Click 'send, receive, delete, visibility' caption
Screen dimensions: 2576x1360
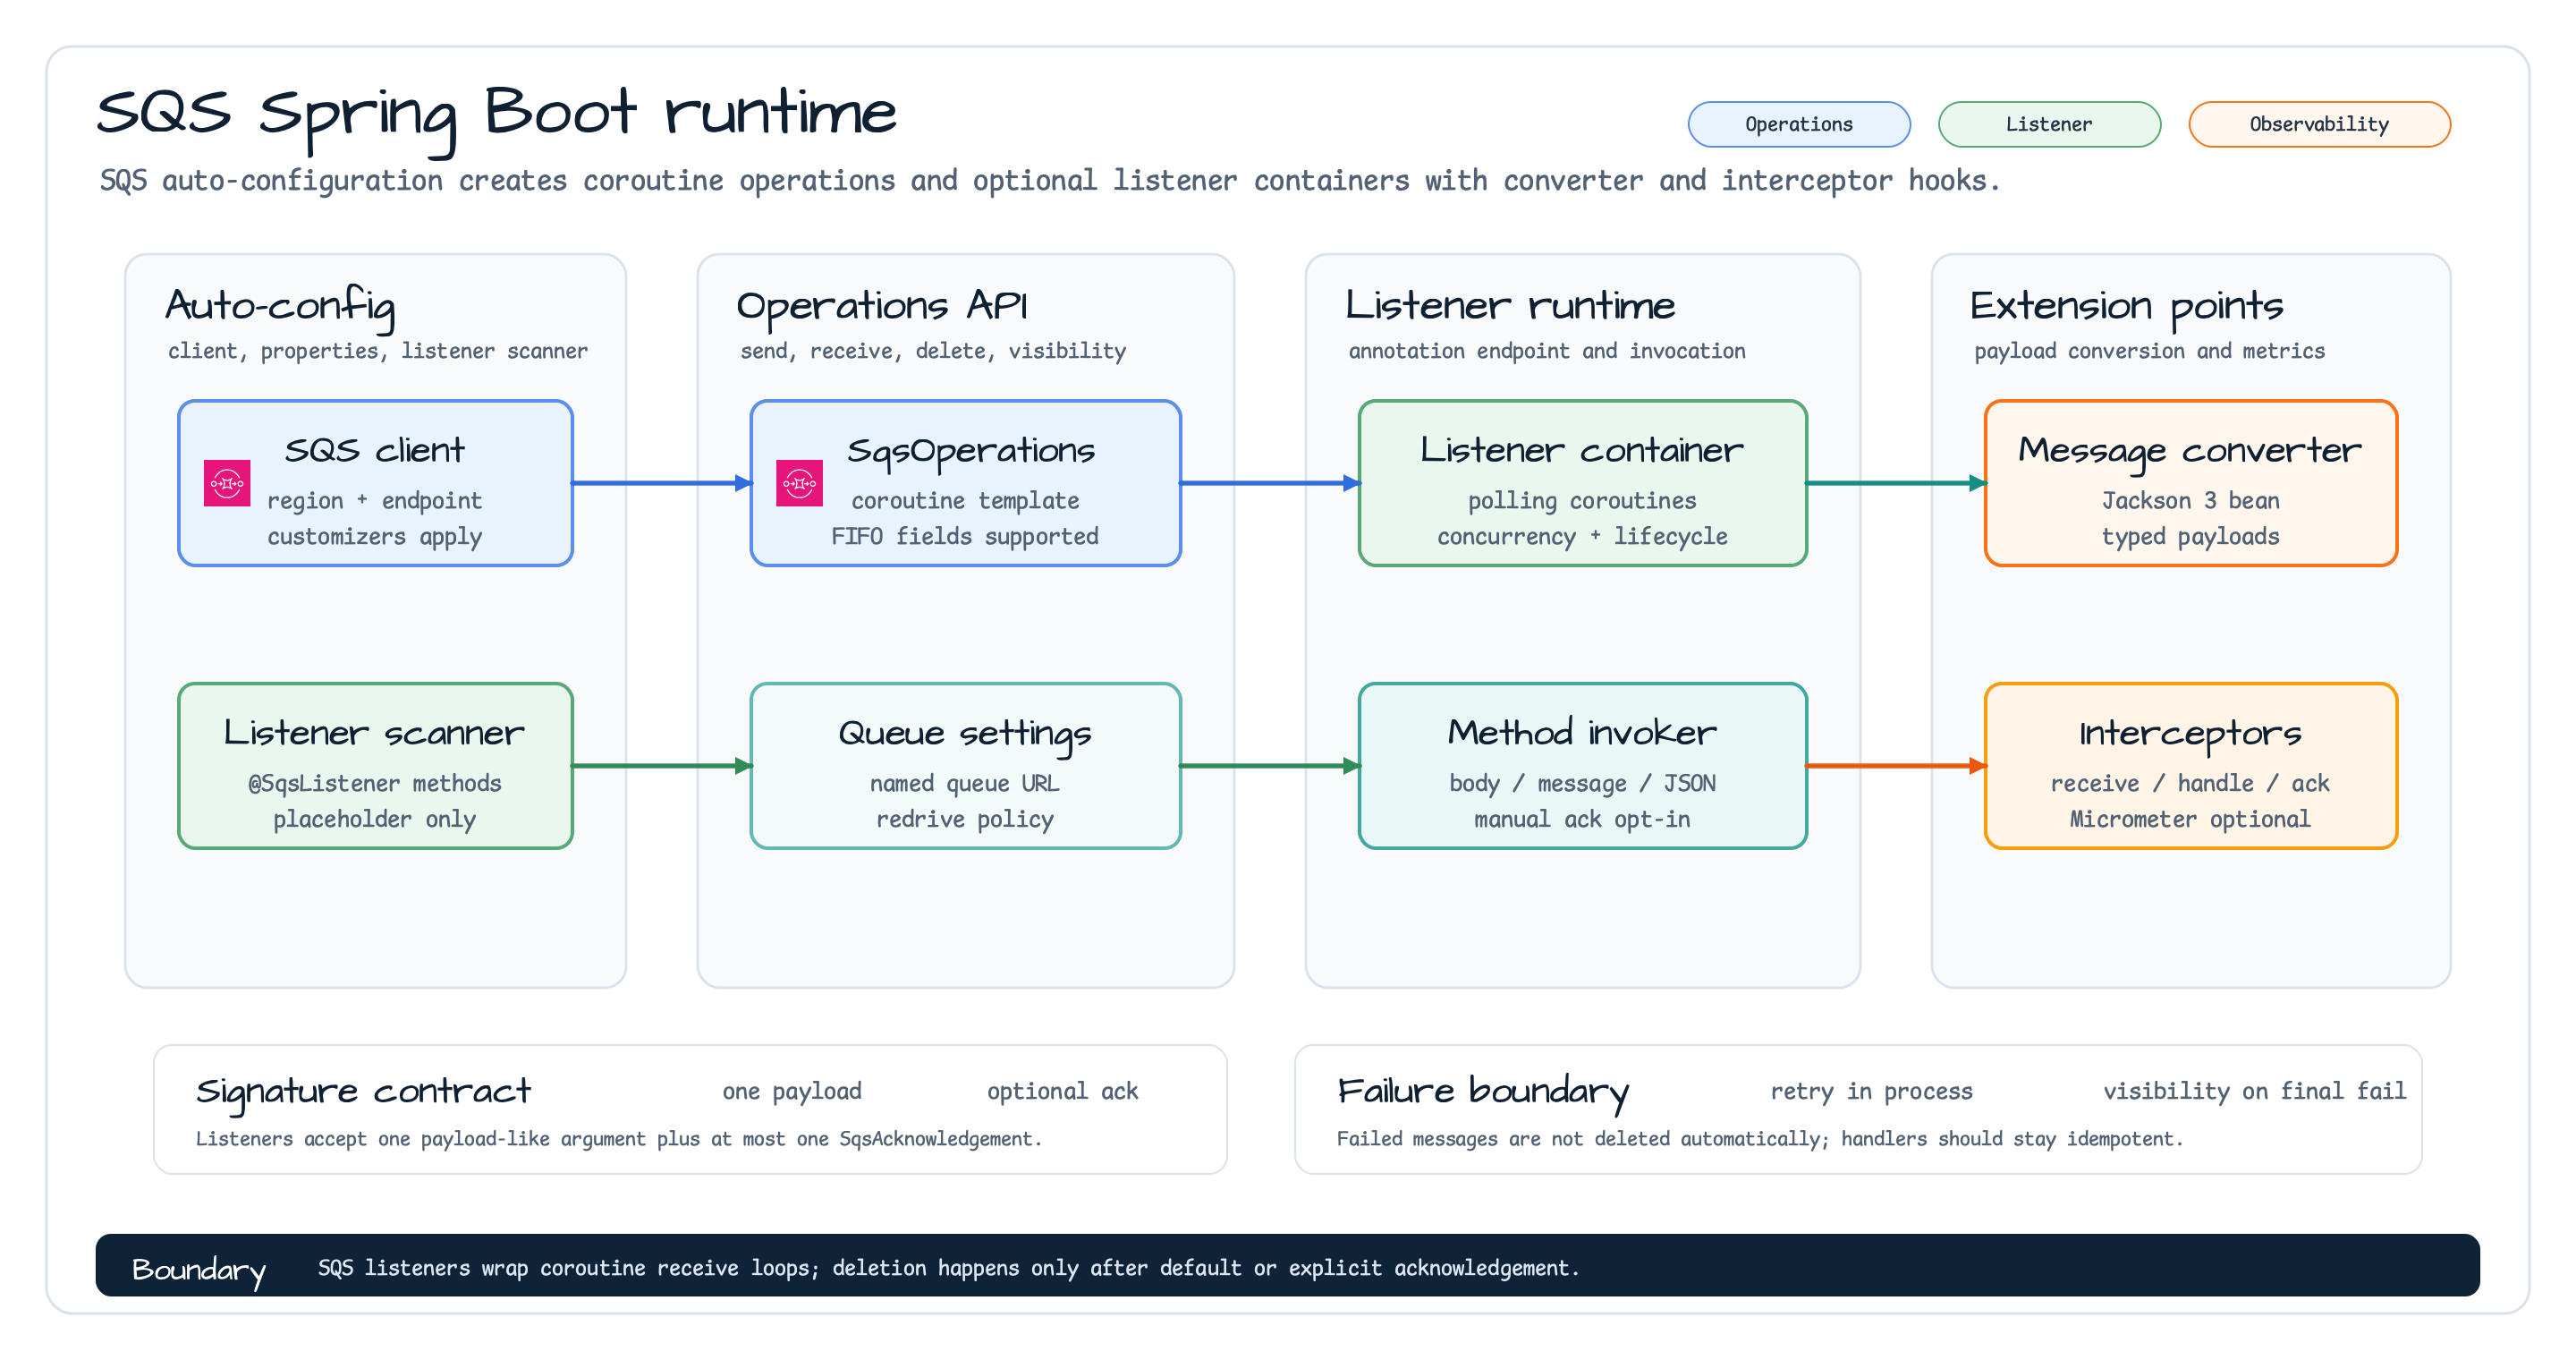[933, 351]
